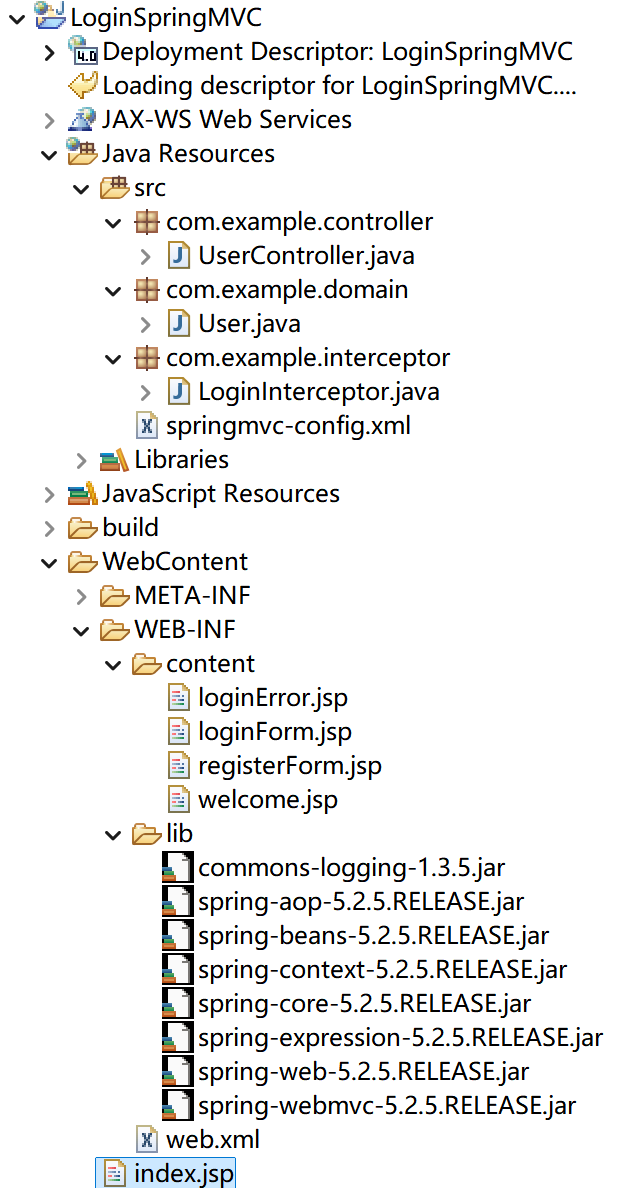Click the spring-core jar file icon
Image resolution: width=617 pixels, height=1188 pixels.
[176, 1003]
